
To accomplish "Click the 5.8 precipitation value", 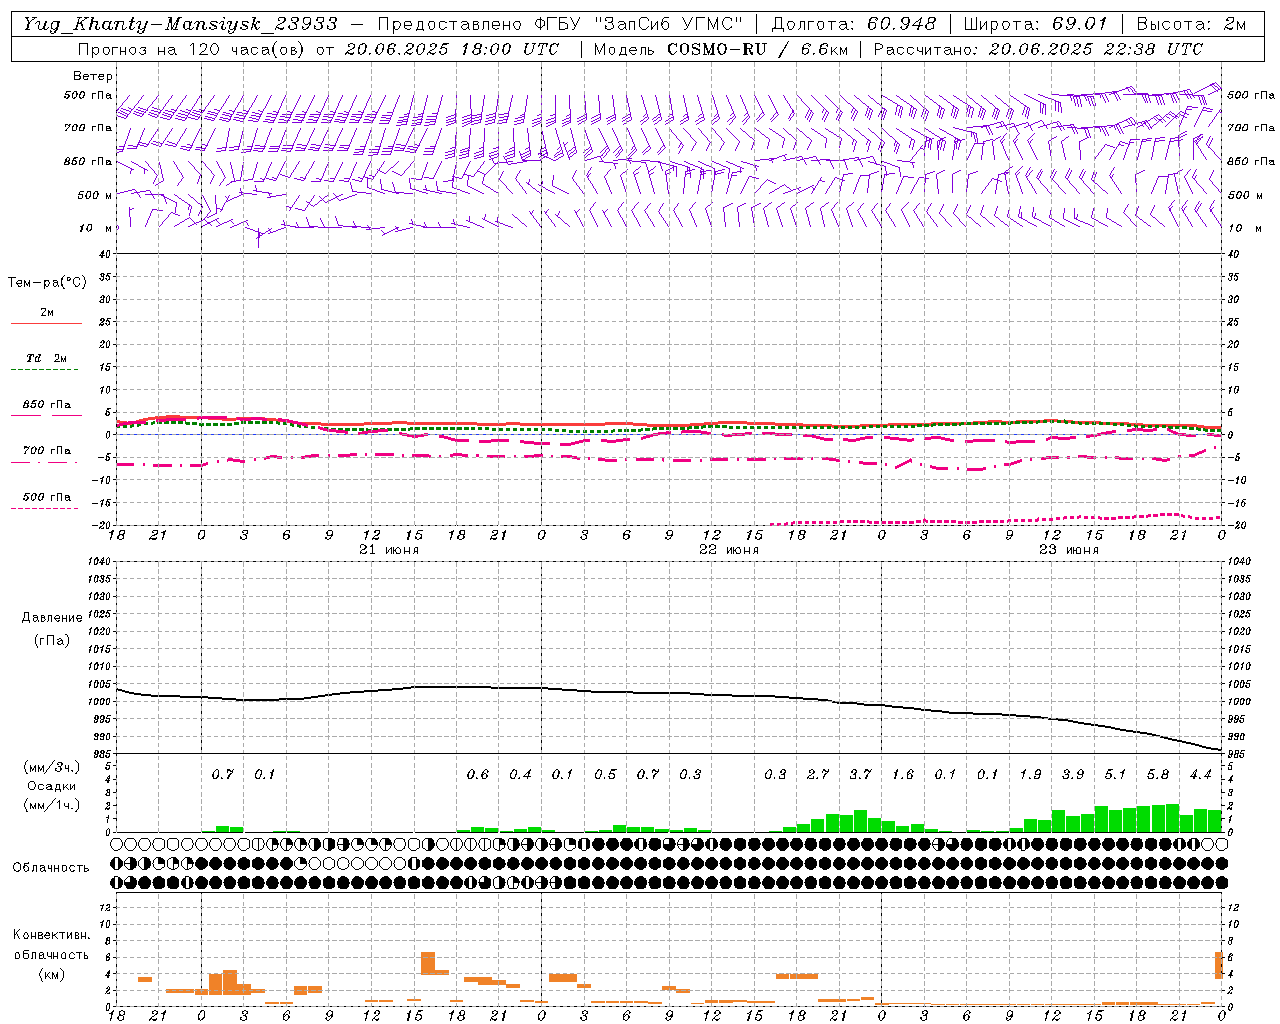I will click(x=1158, y=775).
